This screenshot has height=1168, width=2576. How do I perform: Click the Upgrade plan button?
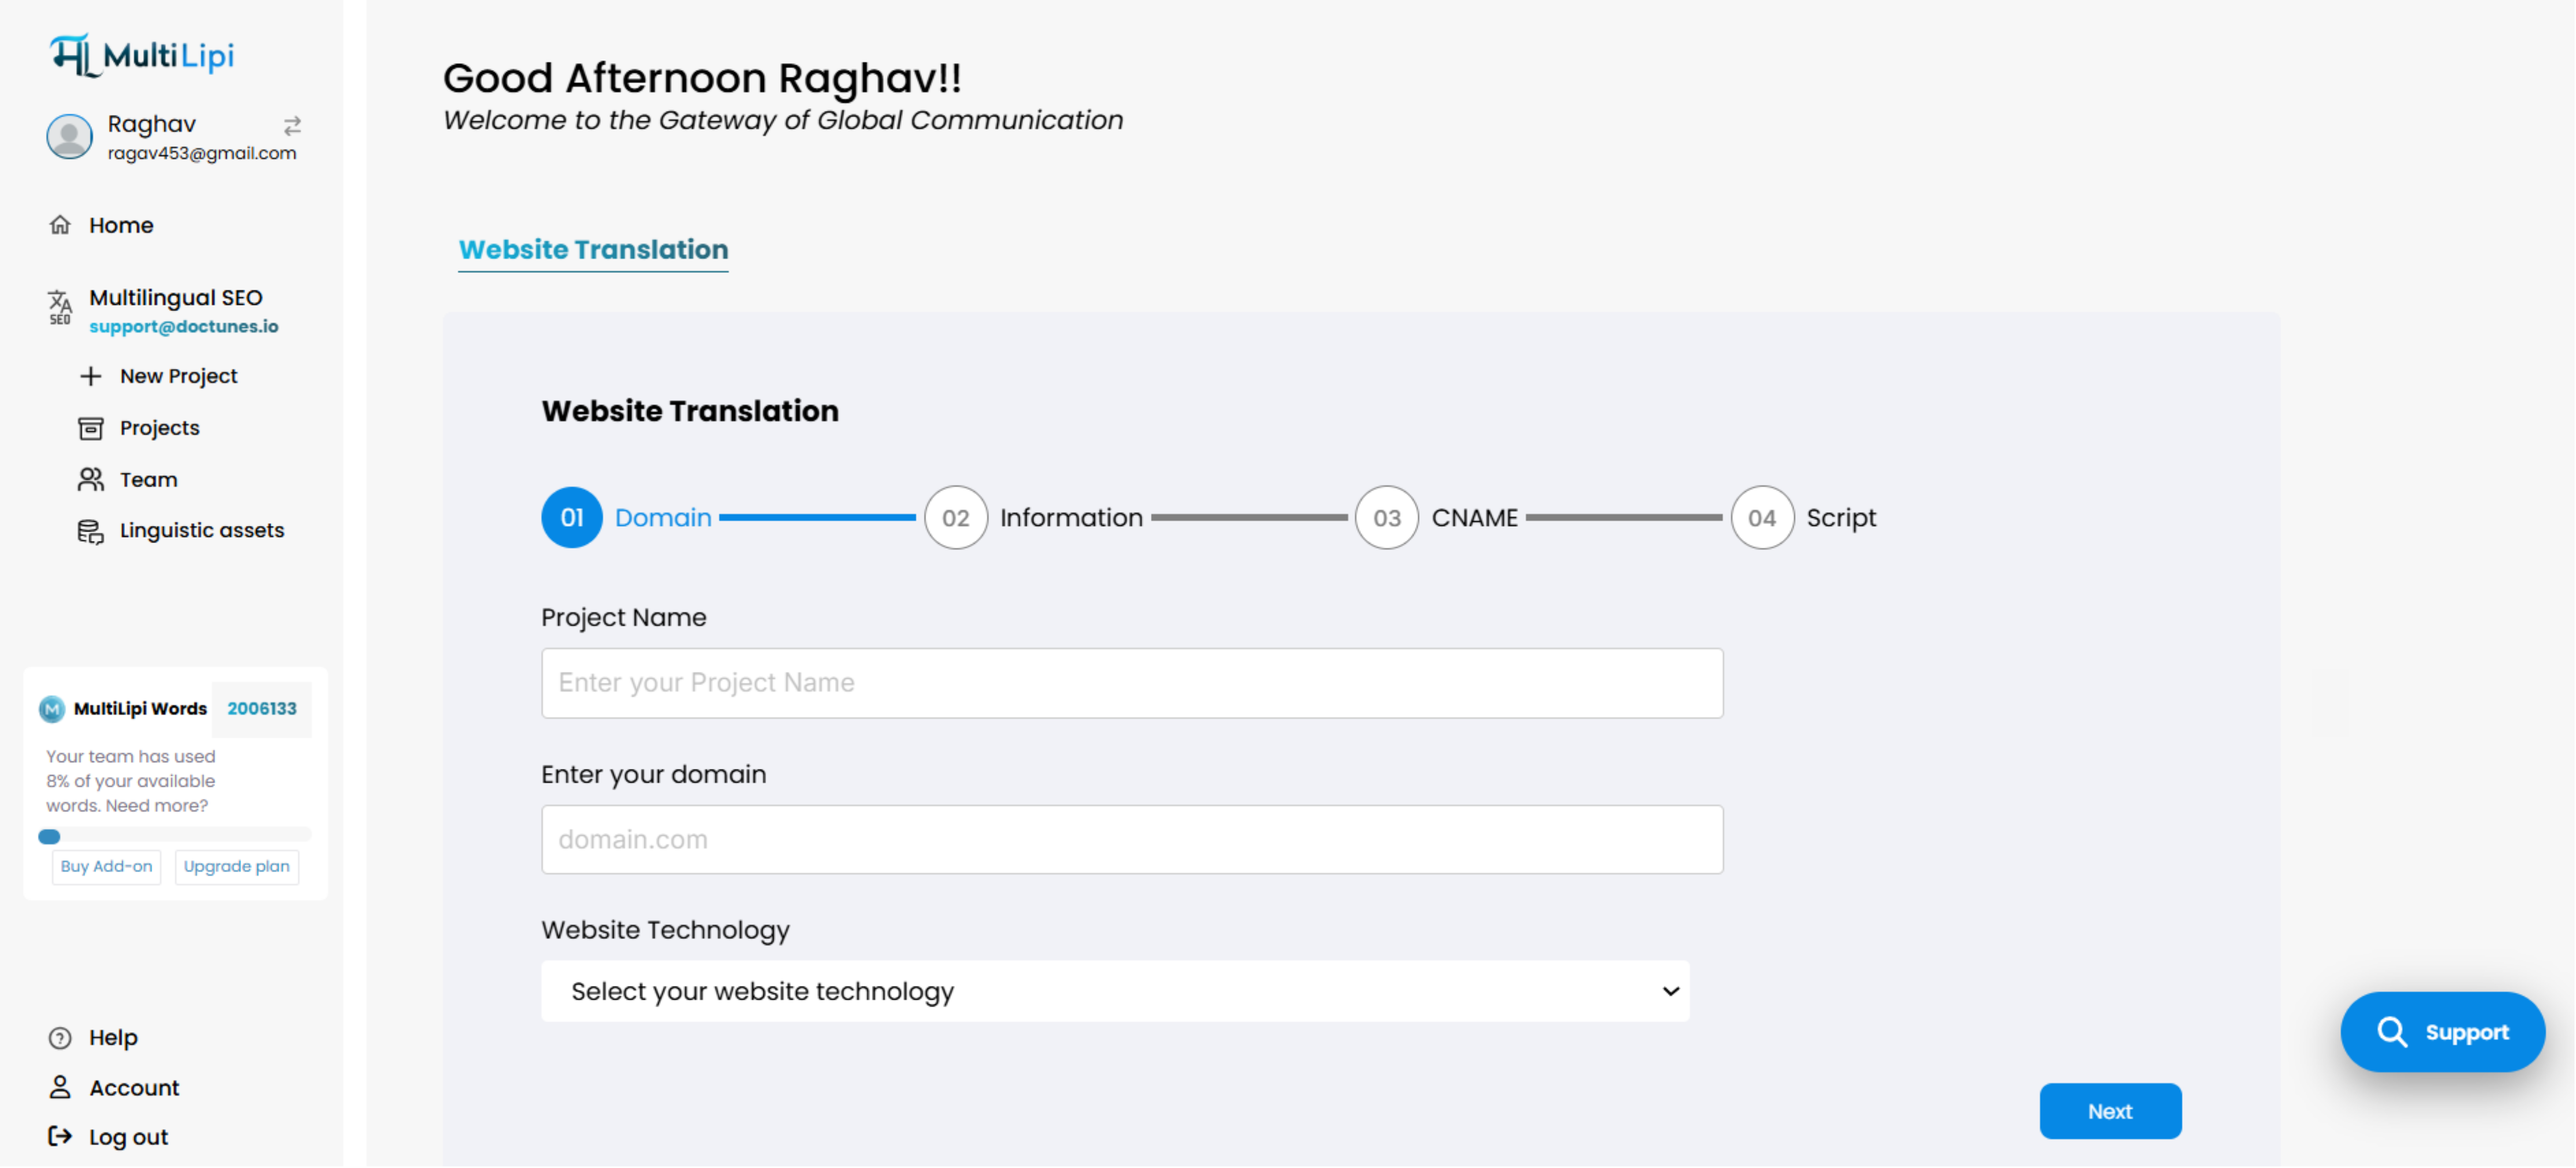236,867
